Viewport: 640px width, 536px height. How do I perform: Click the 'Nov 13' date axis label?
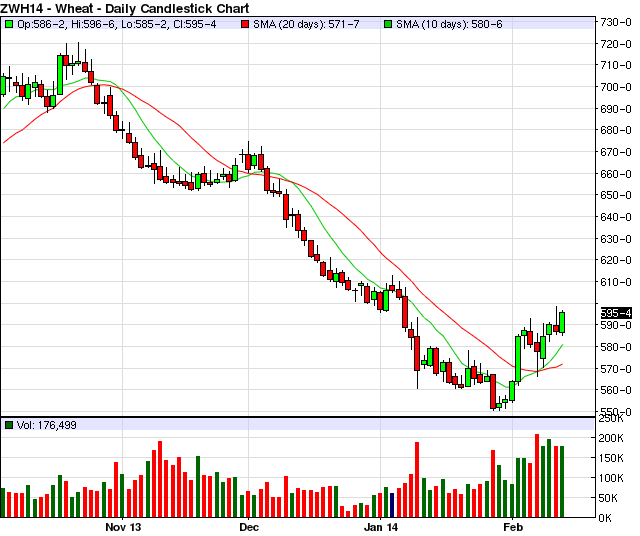[x=123, y=527]
